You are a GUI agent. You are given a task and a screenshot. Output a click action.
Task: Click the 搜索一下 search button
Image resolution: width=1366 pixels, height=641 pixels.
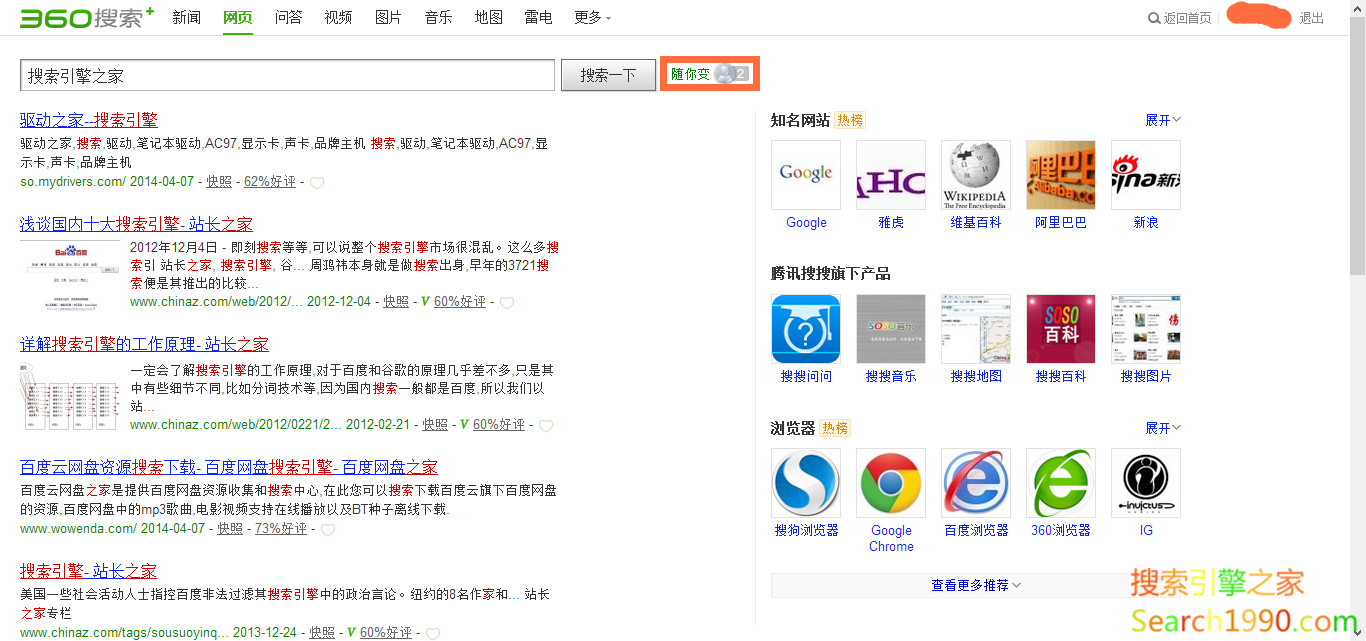608,75
